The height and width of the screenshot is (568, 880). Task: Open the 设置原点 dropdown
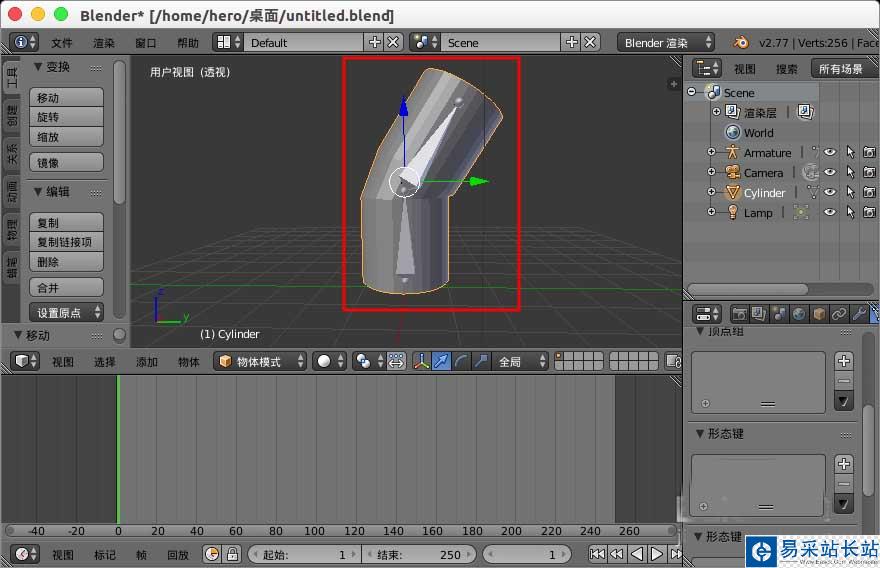66,312
